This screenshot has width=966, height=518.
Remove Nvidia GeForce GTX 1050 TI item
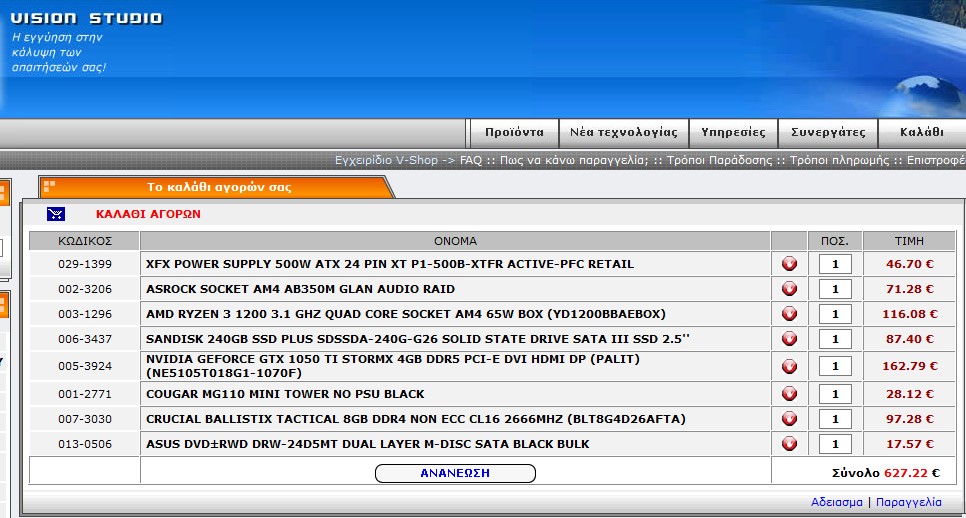click(x=789, y=366)
